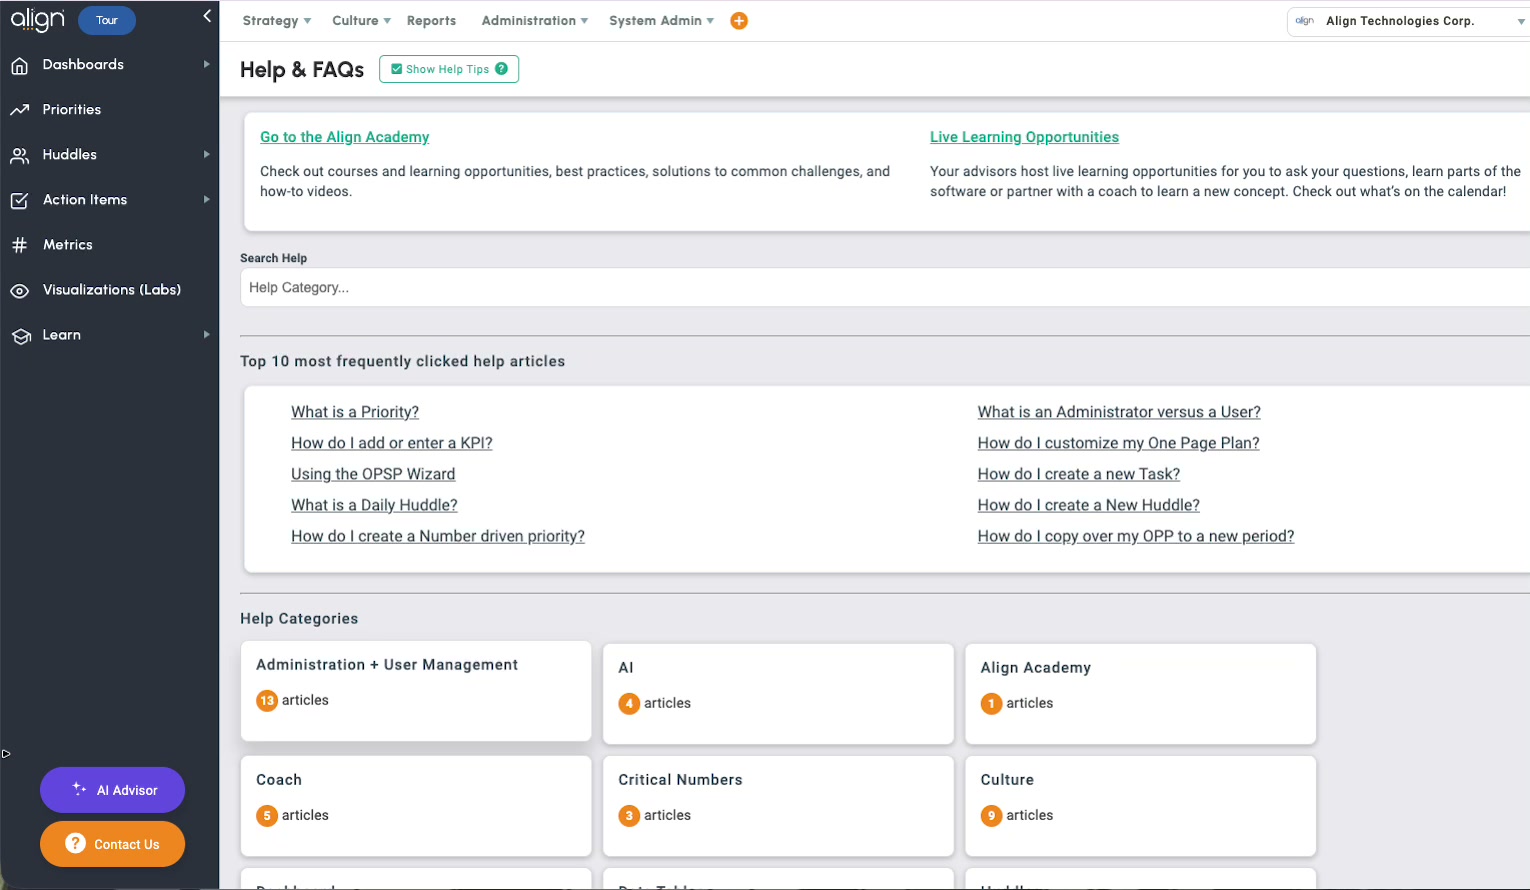Open the Critical Numbers help category card

778,806
